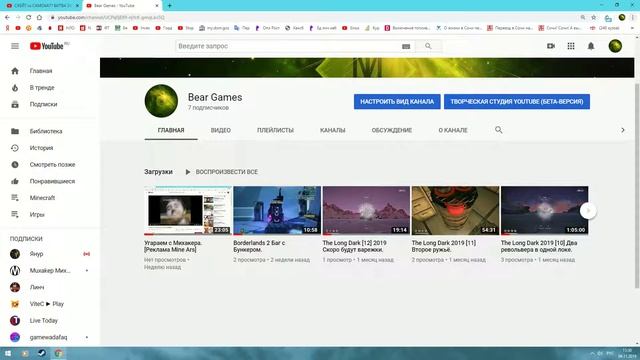The image size is (640, 360).
Task: Click ВОСПРОИЗВЕСТИ ВСЕ
Action: point(222,172)
